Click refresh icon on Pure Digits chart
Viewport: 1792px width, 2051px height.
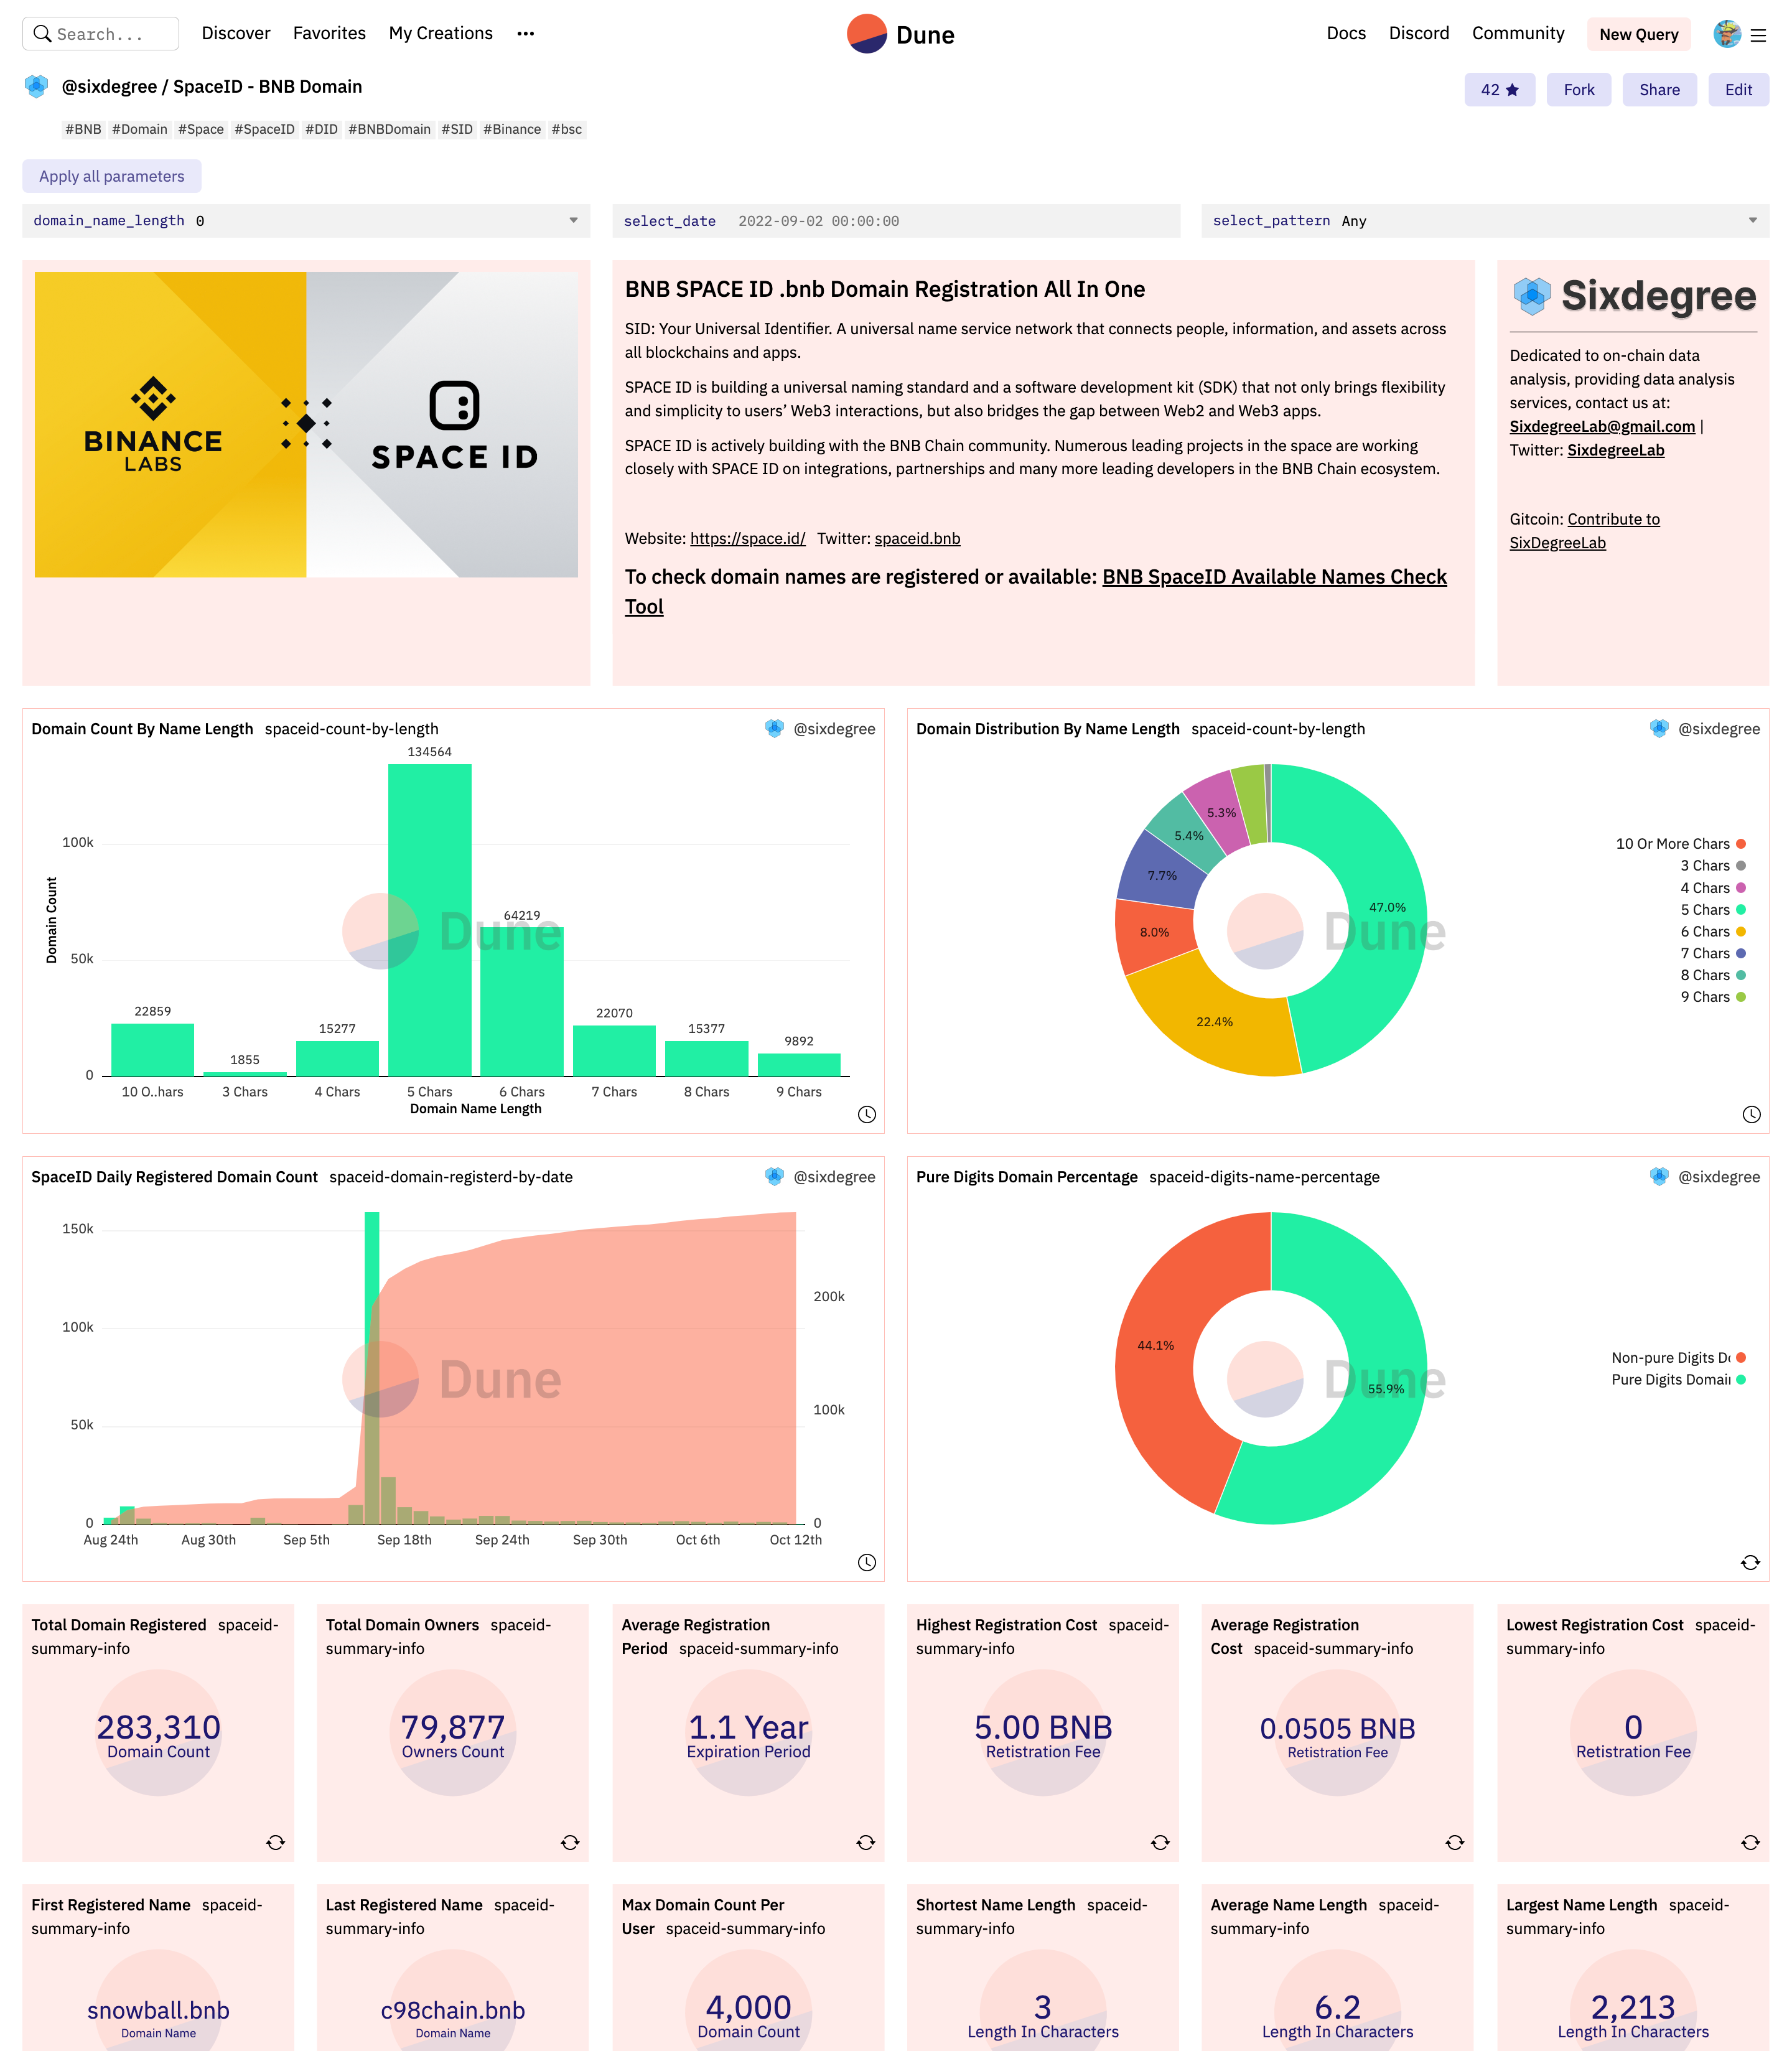[1750, 1562]
